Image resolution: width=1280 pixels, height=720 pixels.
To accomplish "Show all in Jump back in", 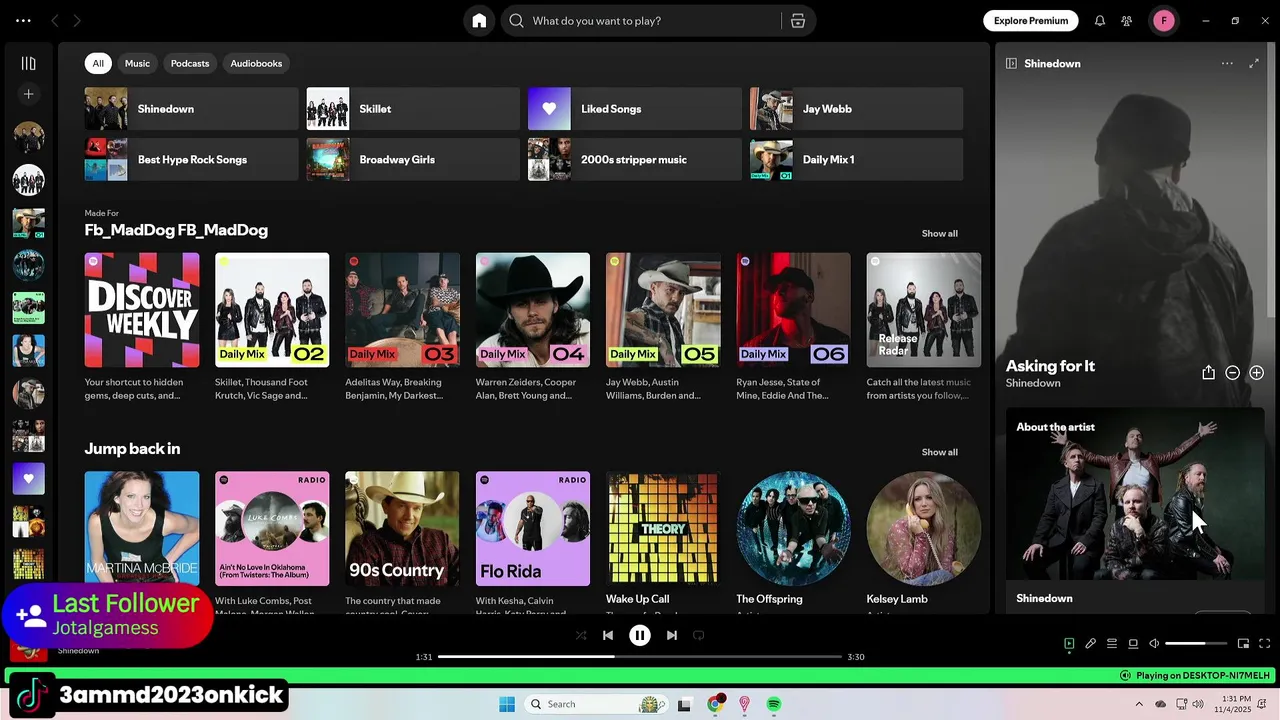I will pos(939,452).
